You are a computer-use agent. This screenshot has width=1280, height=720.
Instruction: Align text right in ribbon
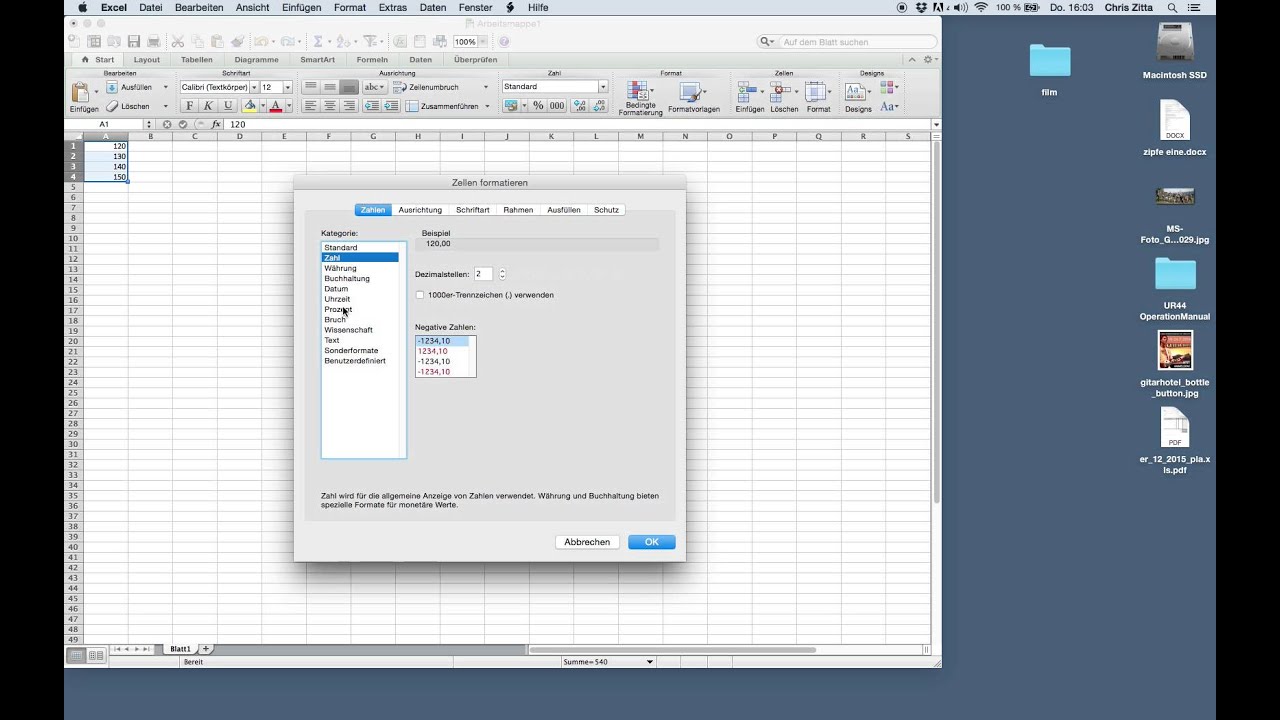click(x=349, y=105)
